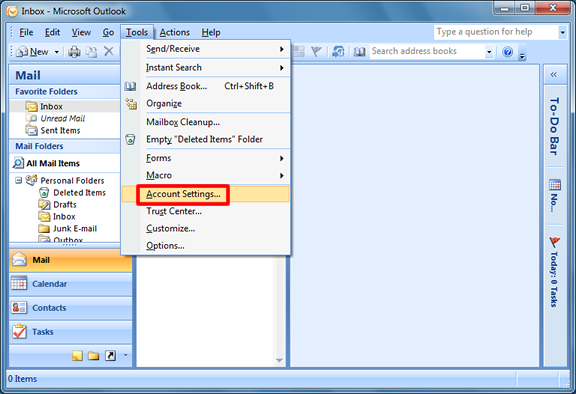Expand the Forms submenu
This screenshot has width=576, height=394.
[x=206, y=158]
